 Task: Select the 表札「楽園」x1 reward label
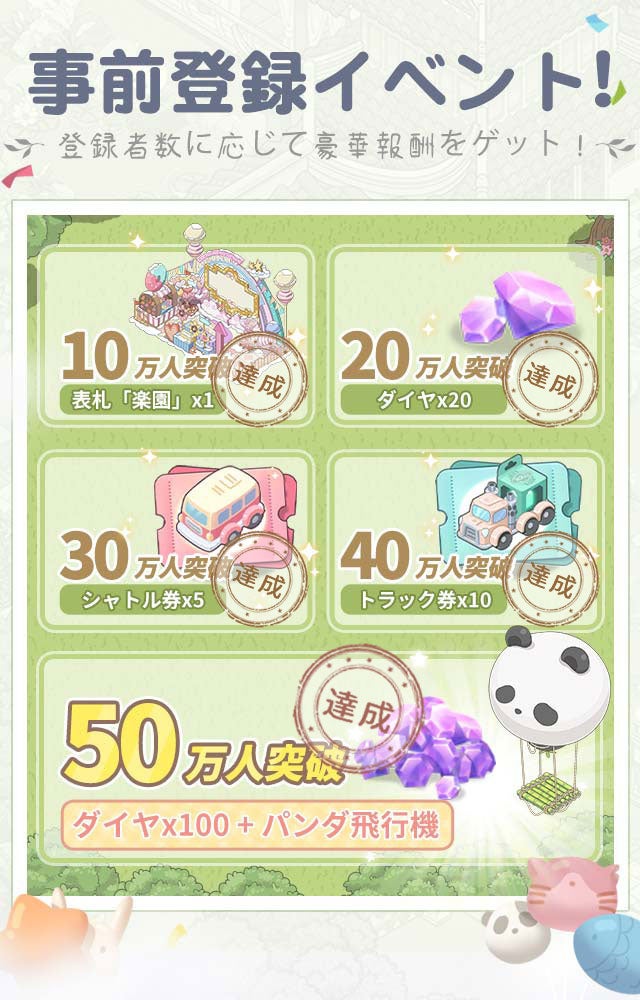[143, 400]
